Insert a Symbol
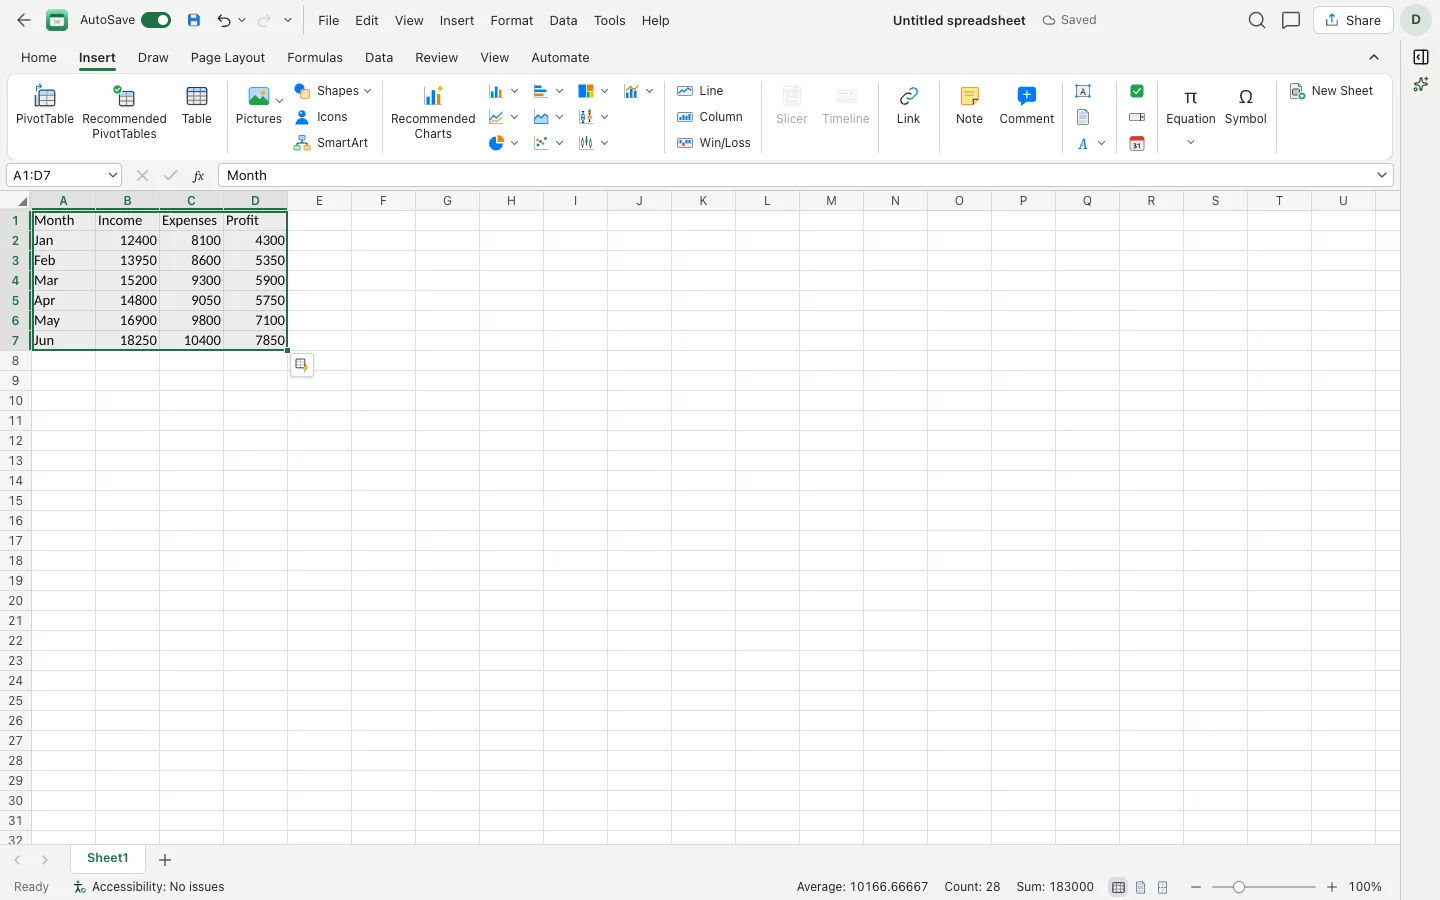 (x=1245, y=105)
